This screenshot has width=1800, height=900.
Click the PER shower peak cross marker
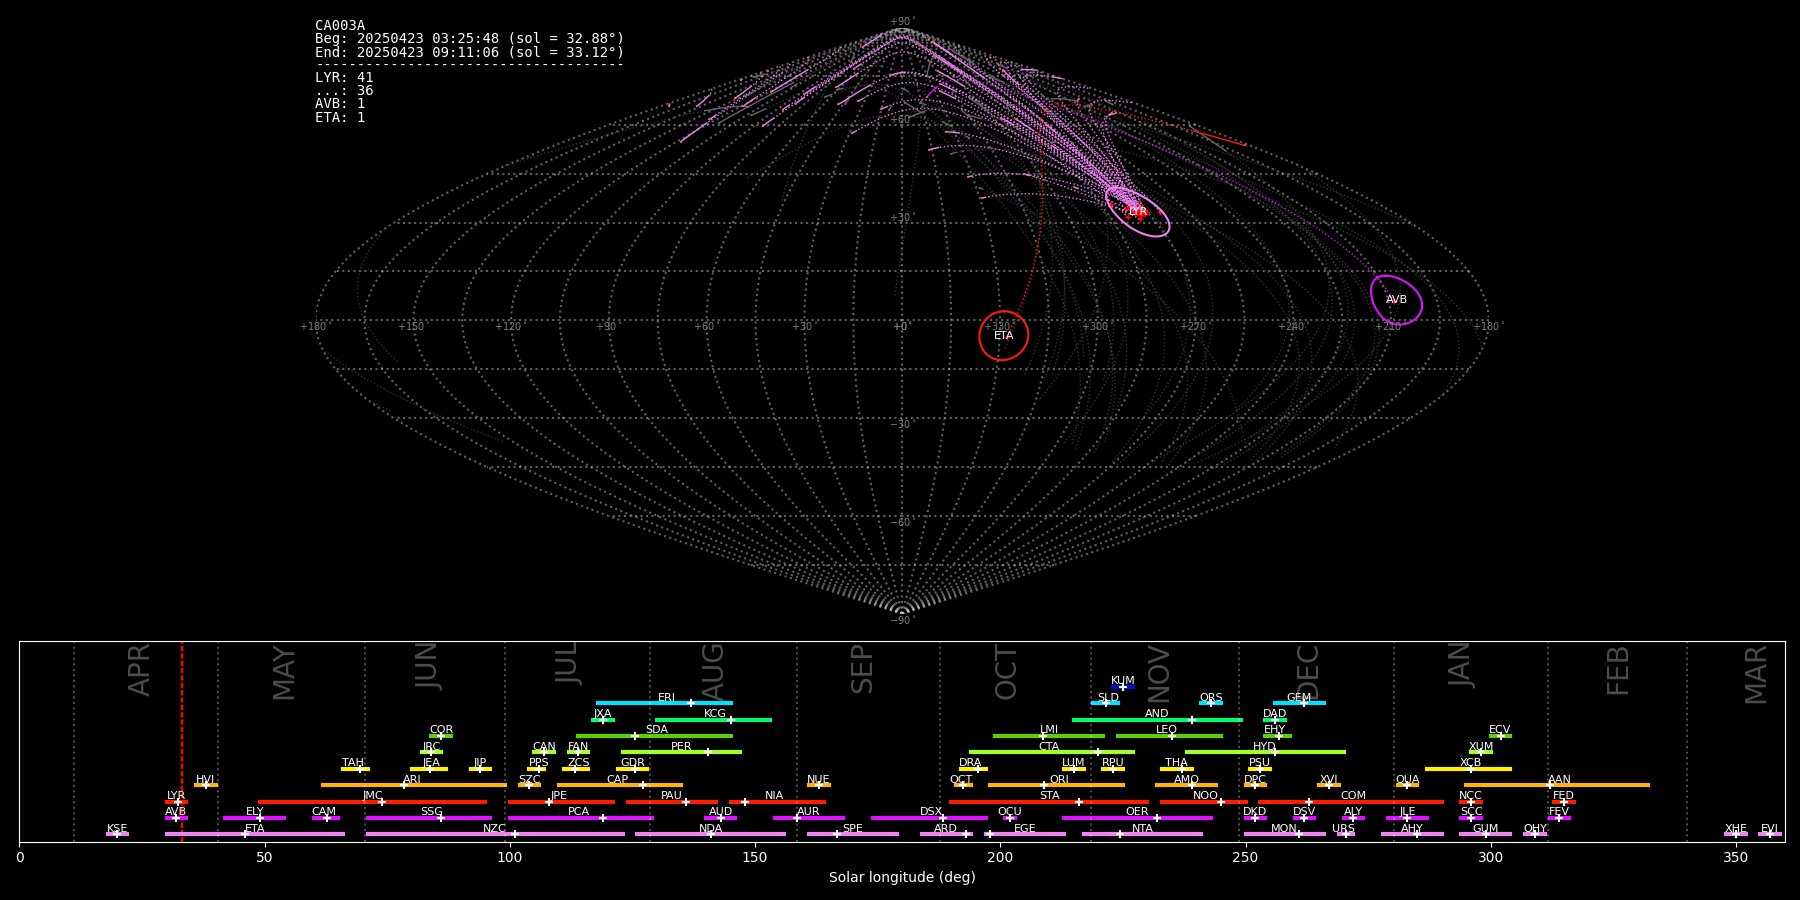tap(708, 752)
